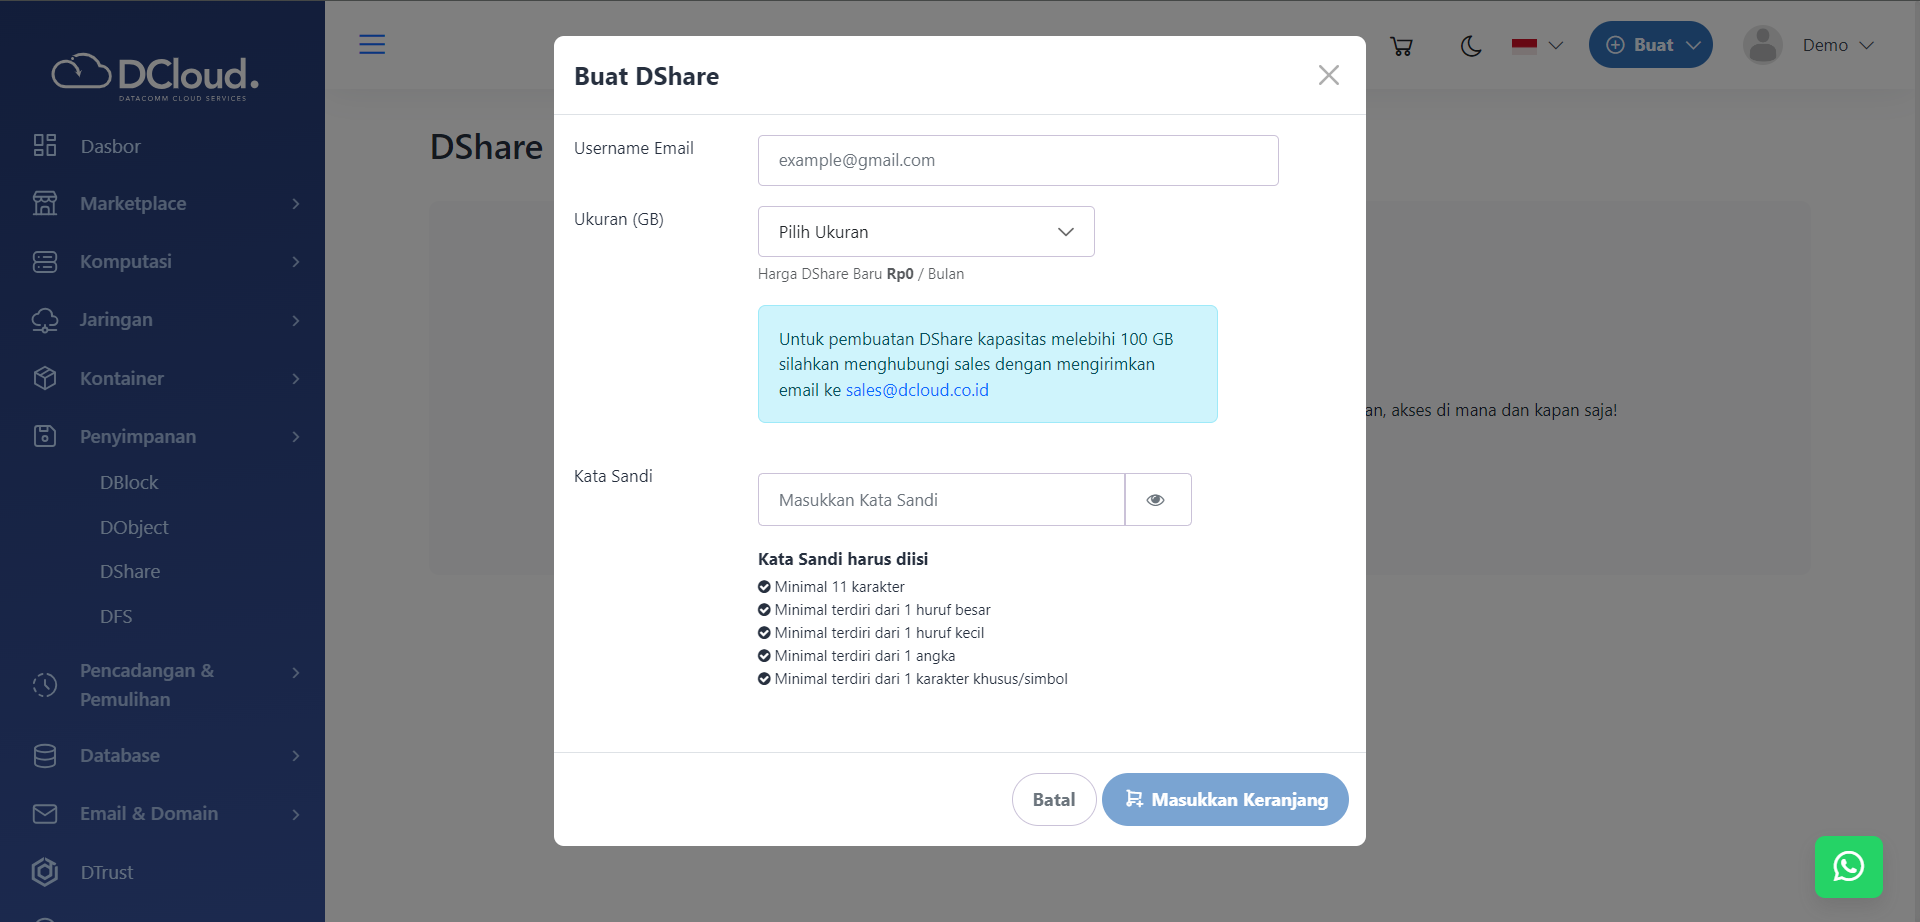Open the shopping cart icon
The image size is (1920, 922).
coord(1401,46)
